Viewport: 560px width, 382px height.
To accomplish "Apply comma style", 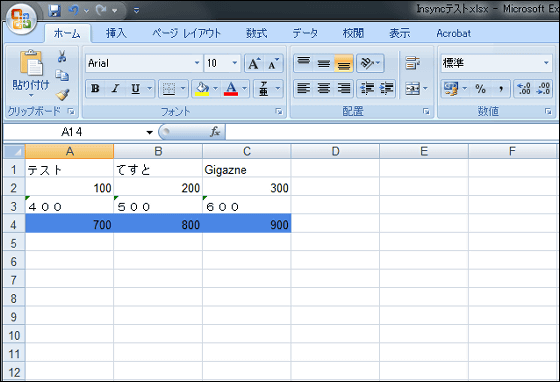I will pos(501,89).
